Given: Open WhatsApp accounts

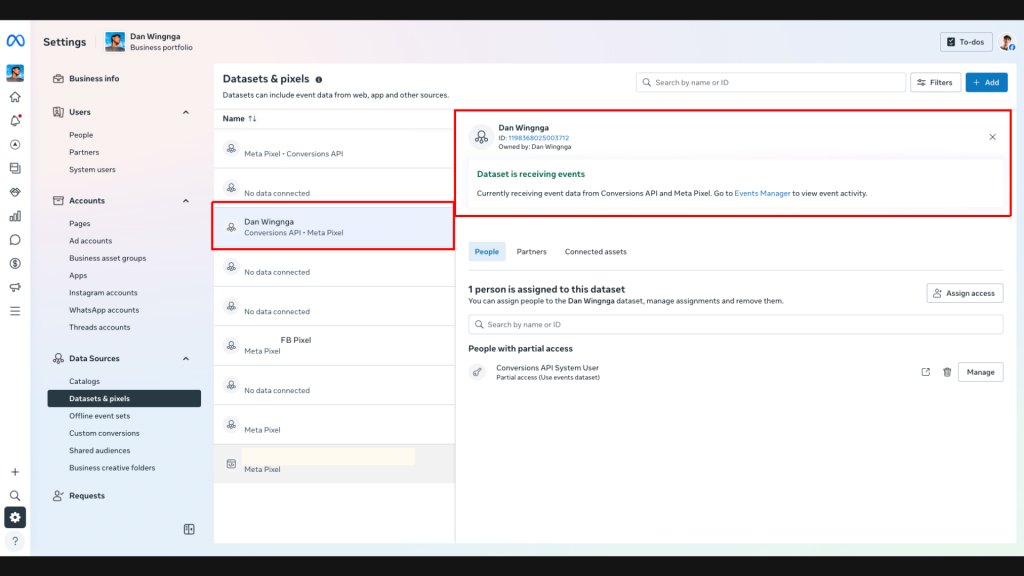Looking at the screenshot, I should [104, 310].
